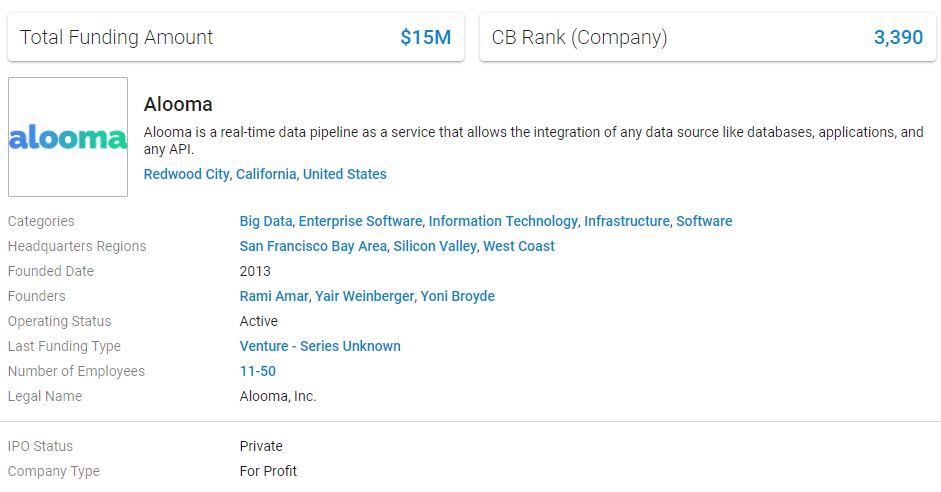
Task: Open the Redwood City location link
Action: (x=186, y=174)
